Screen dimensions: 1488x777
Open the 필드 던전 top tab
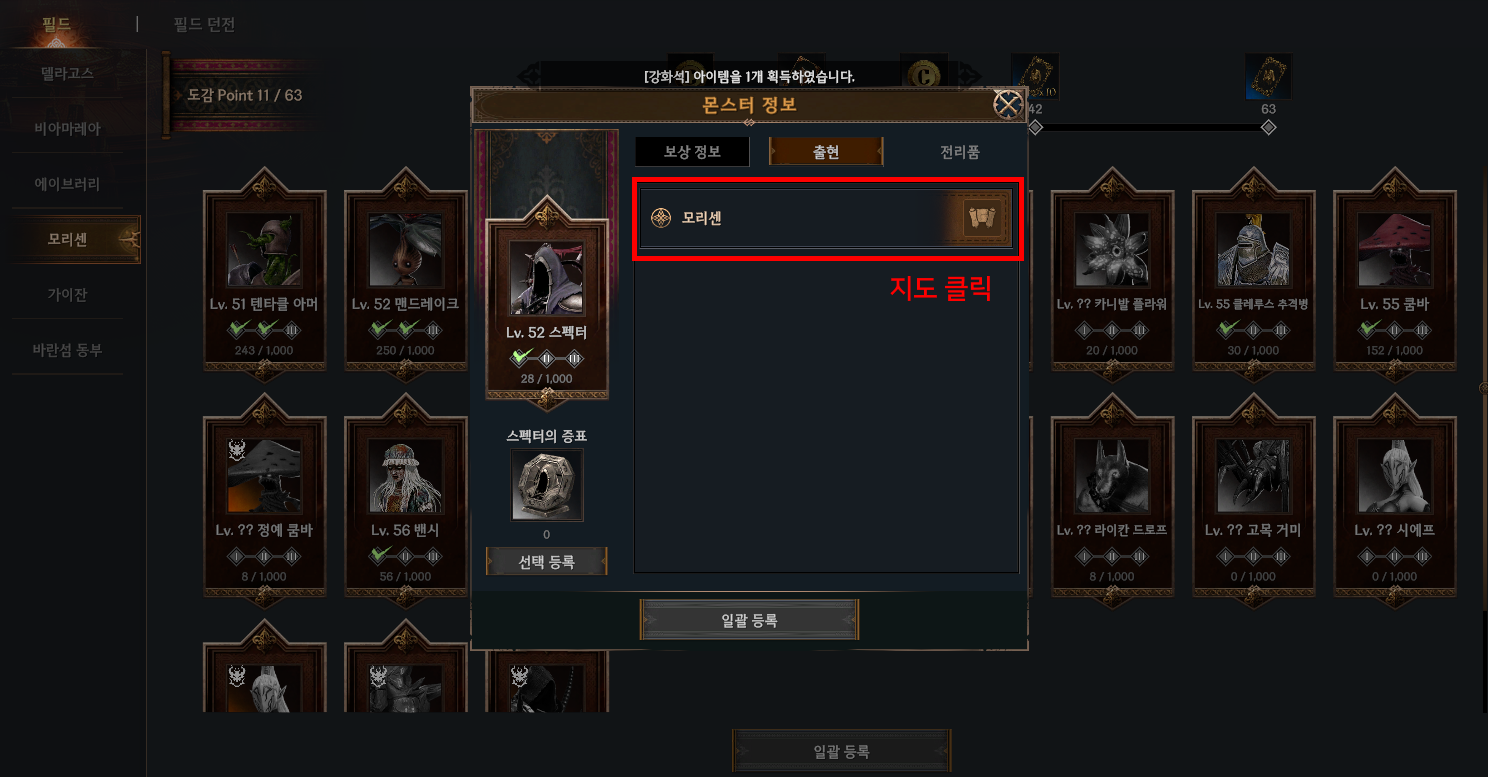click(x=203, y=24)
